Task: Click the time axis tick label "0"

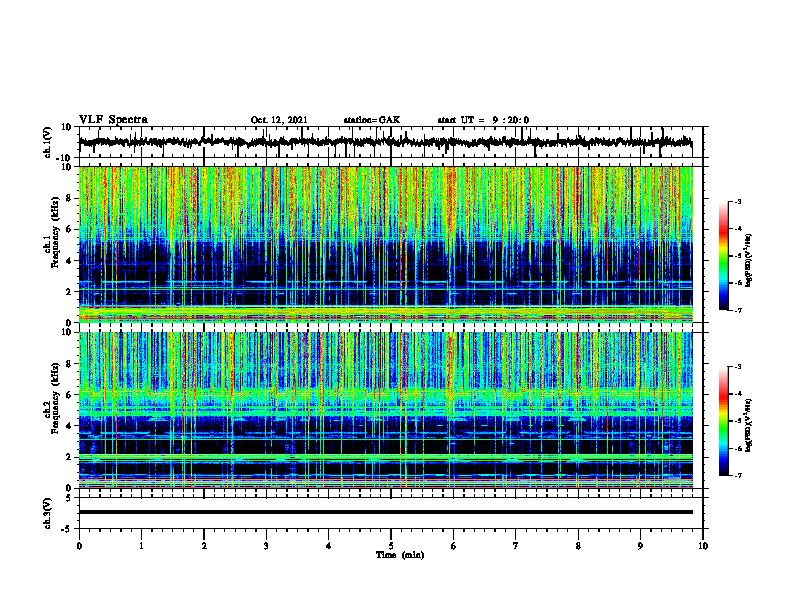Action: click(x=79, y=546)
